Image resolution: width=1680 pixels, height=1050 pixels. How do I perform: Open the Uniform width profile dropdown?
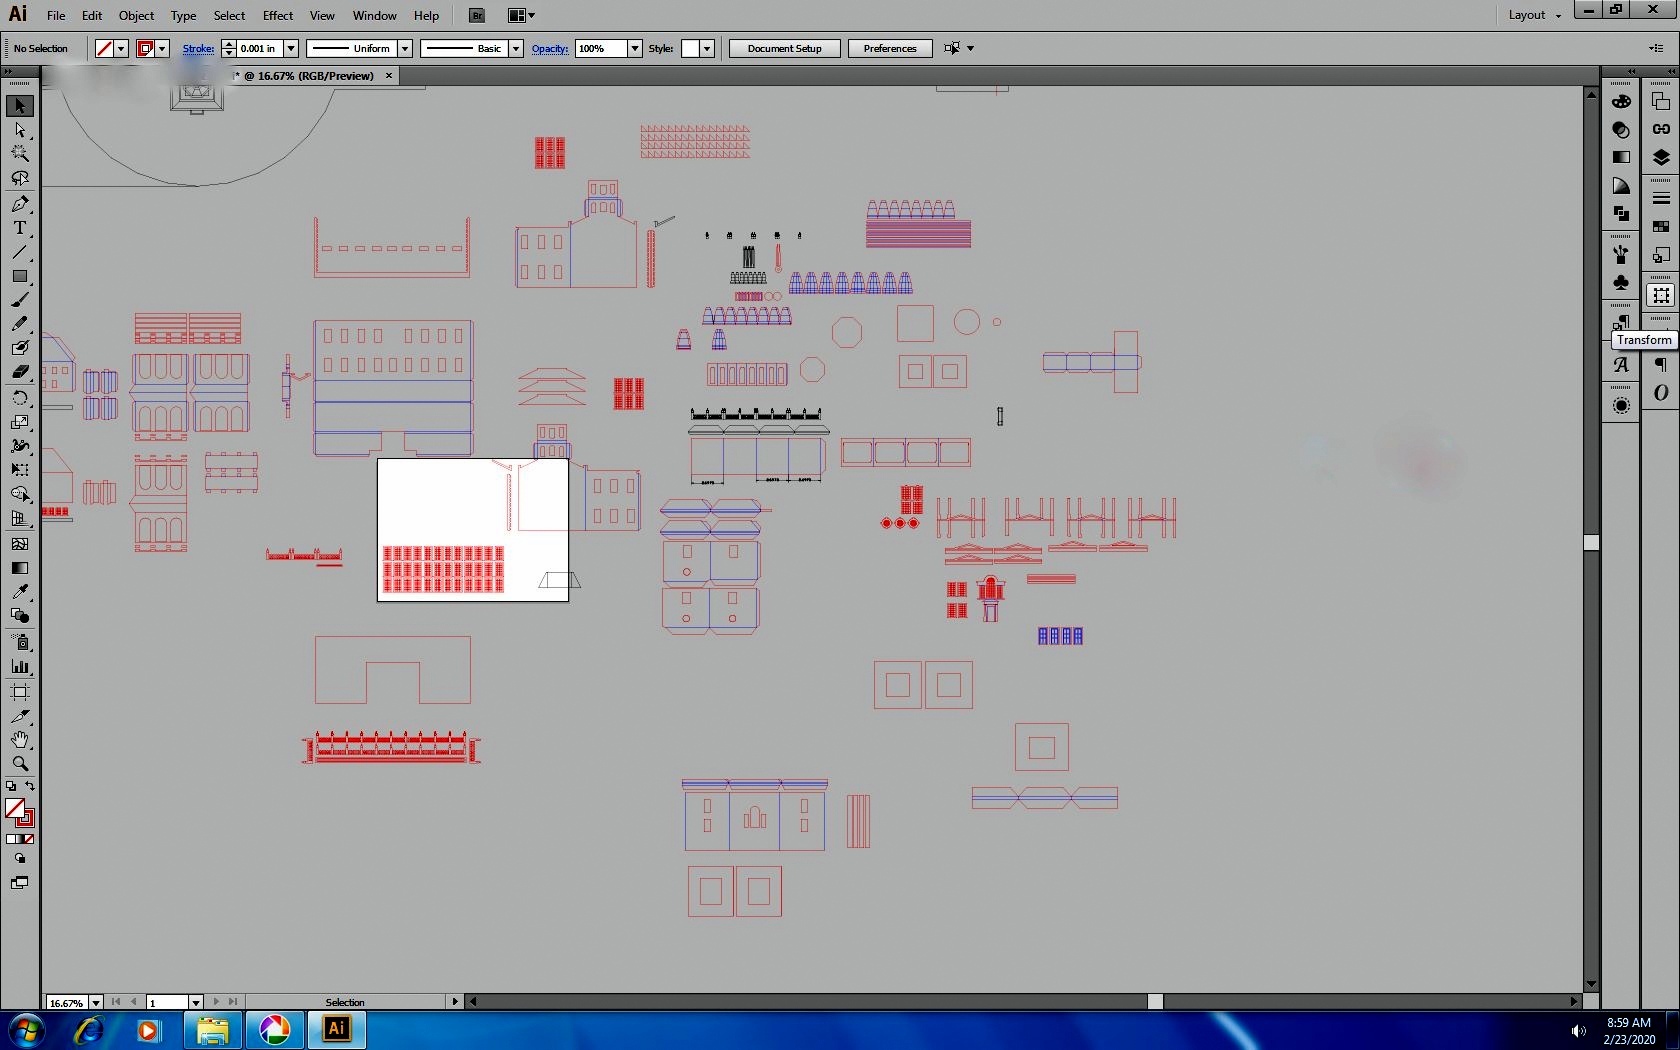point(405,48)
